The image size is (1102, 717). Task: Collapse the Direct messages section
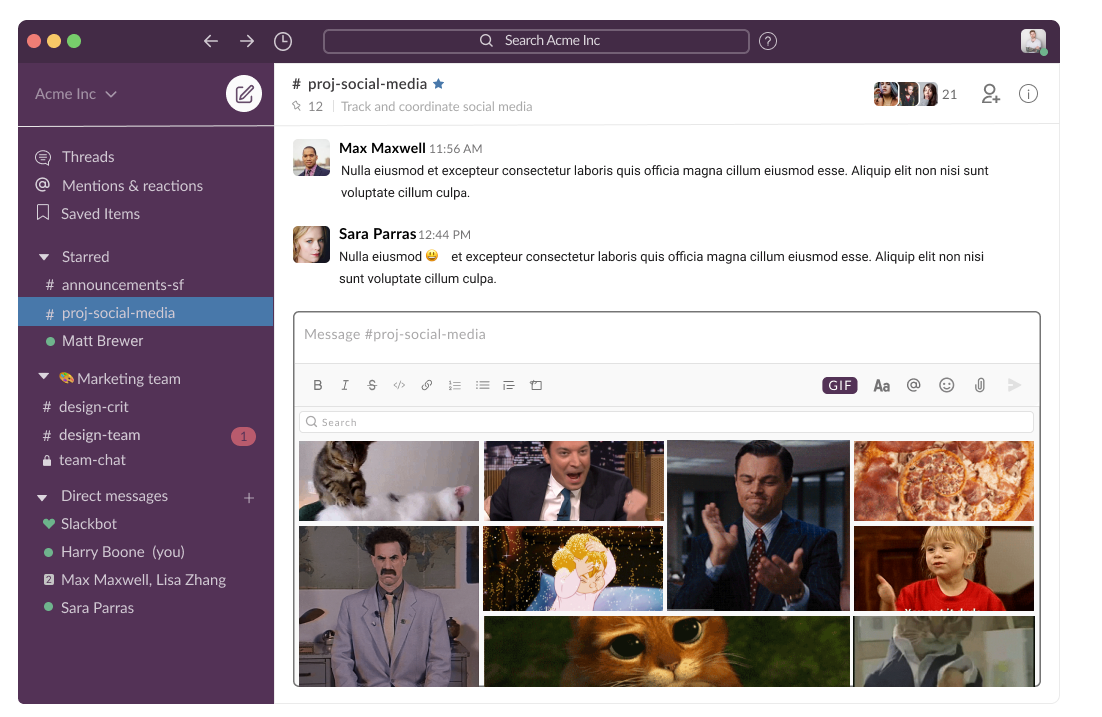[x=41, y=495]
